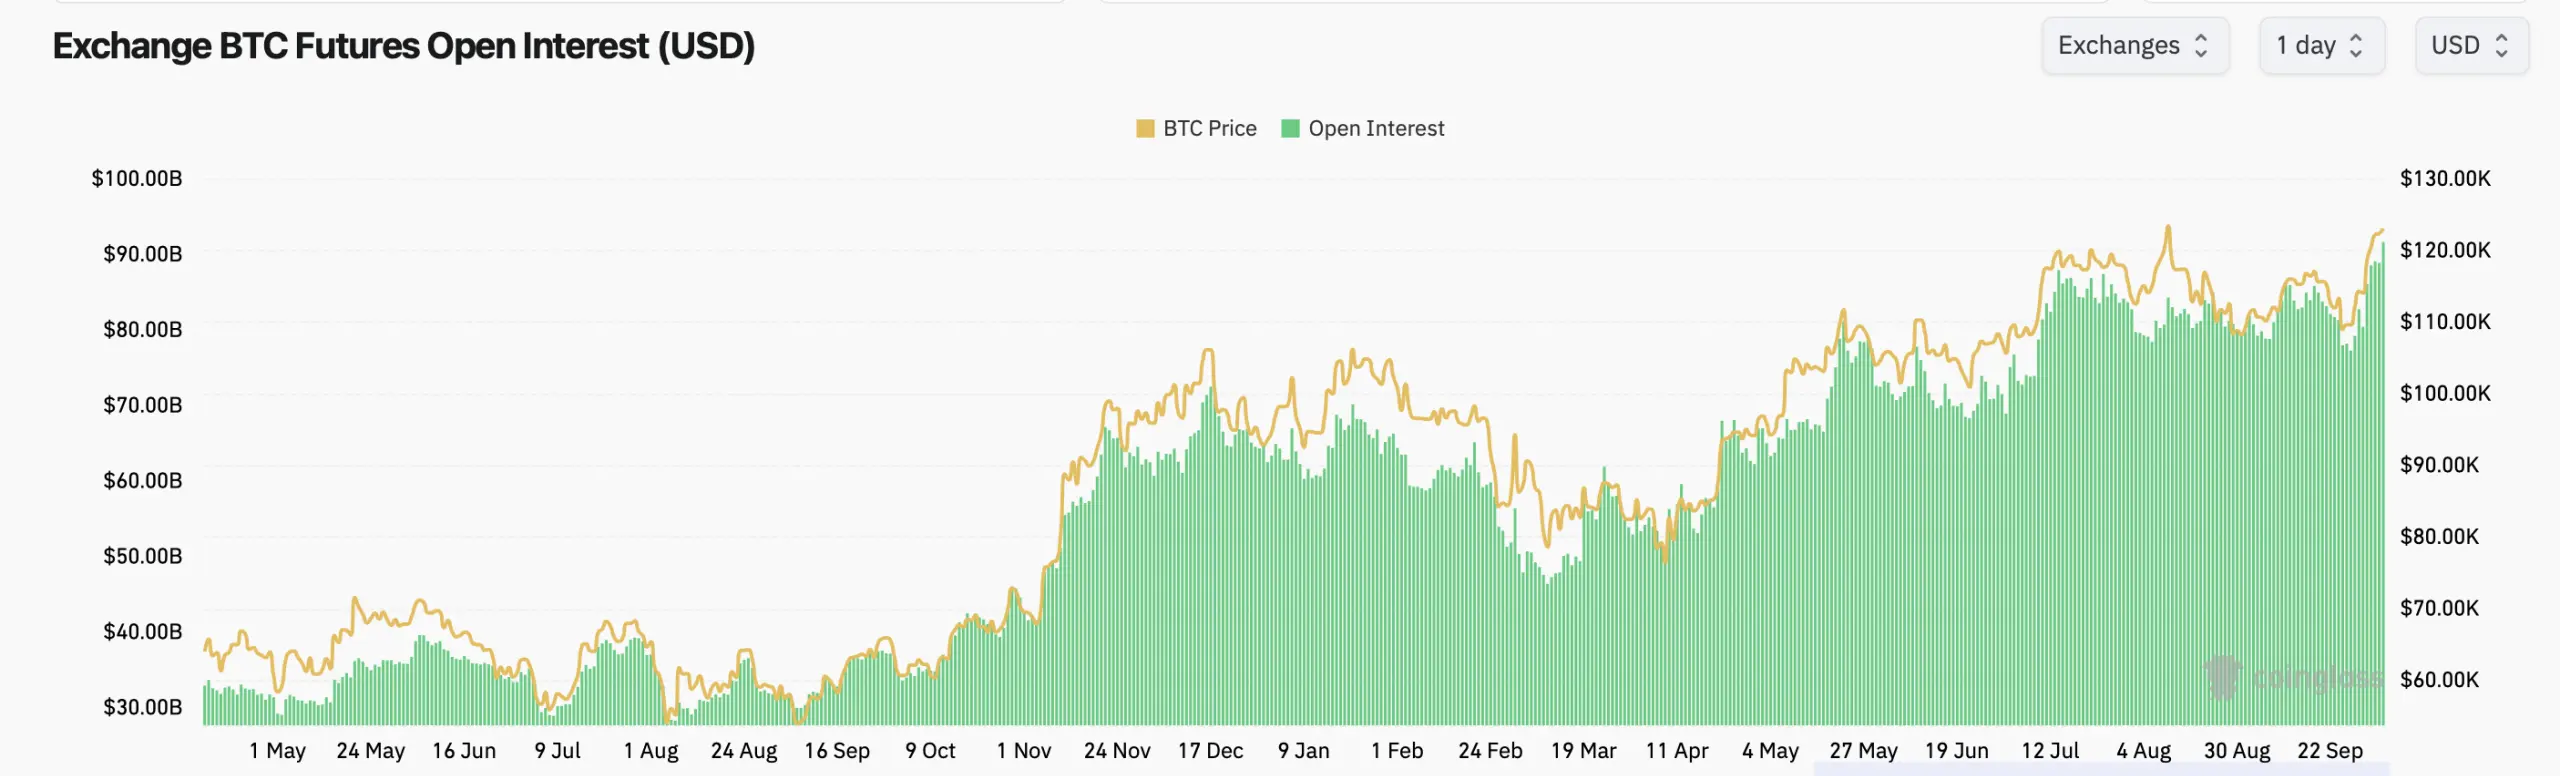2560x776 pixels.
Task: Click the 17 Dec date marker
Action: click(1210, 751)
